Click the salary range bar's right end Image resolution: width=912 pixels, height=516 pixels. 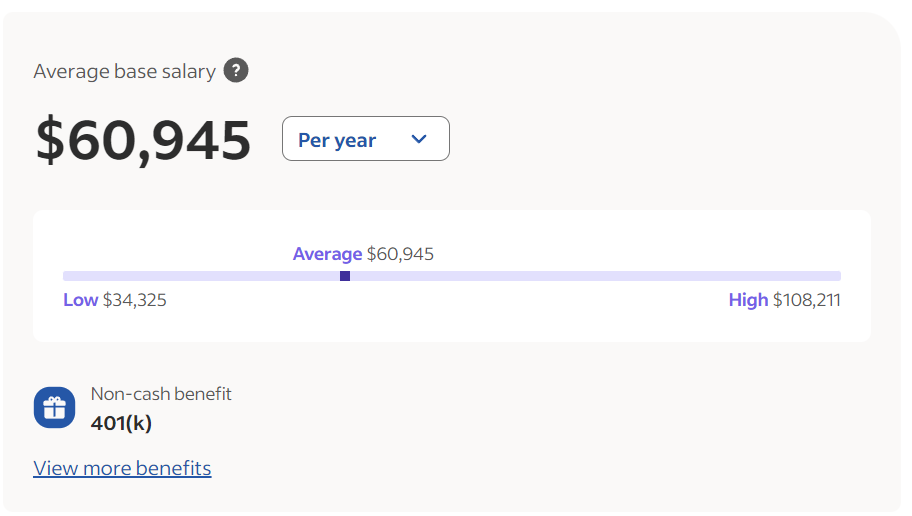[x=836, y=276]
